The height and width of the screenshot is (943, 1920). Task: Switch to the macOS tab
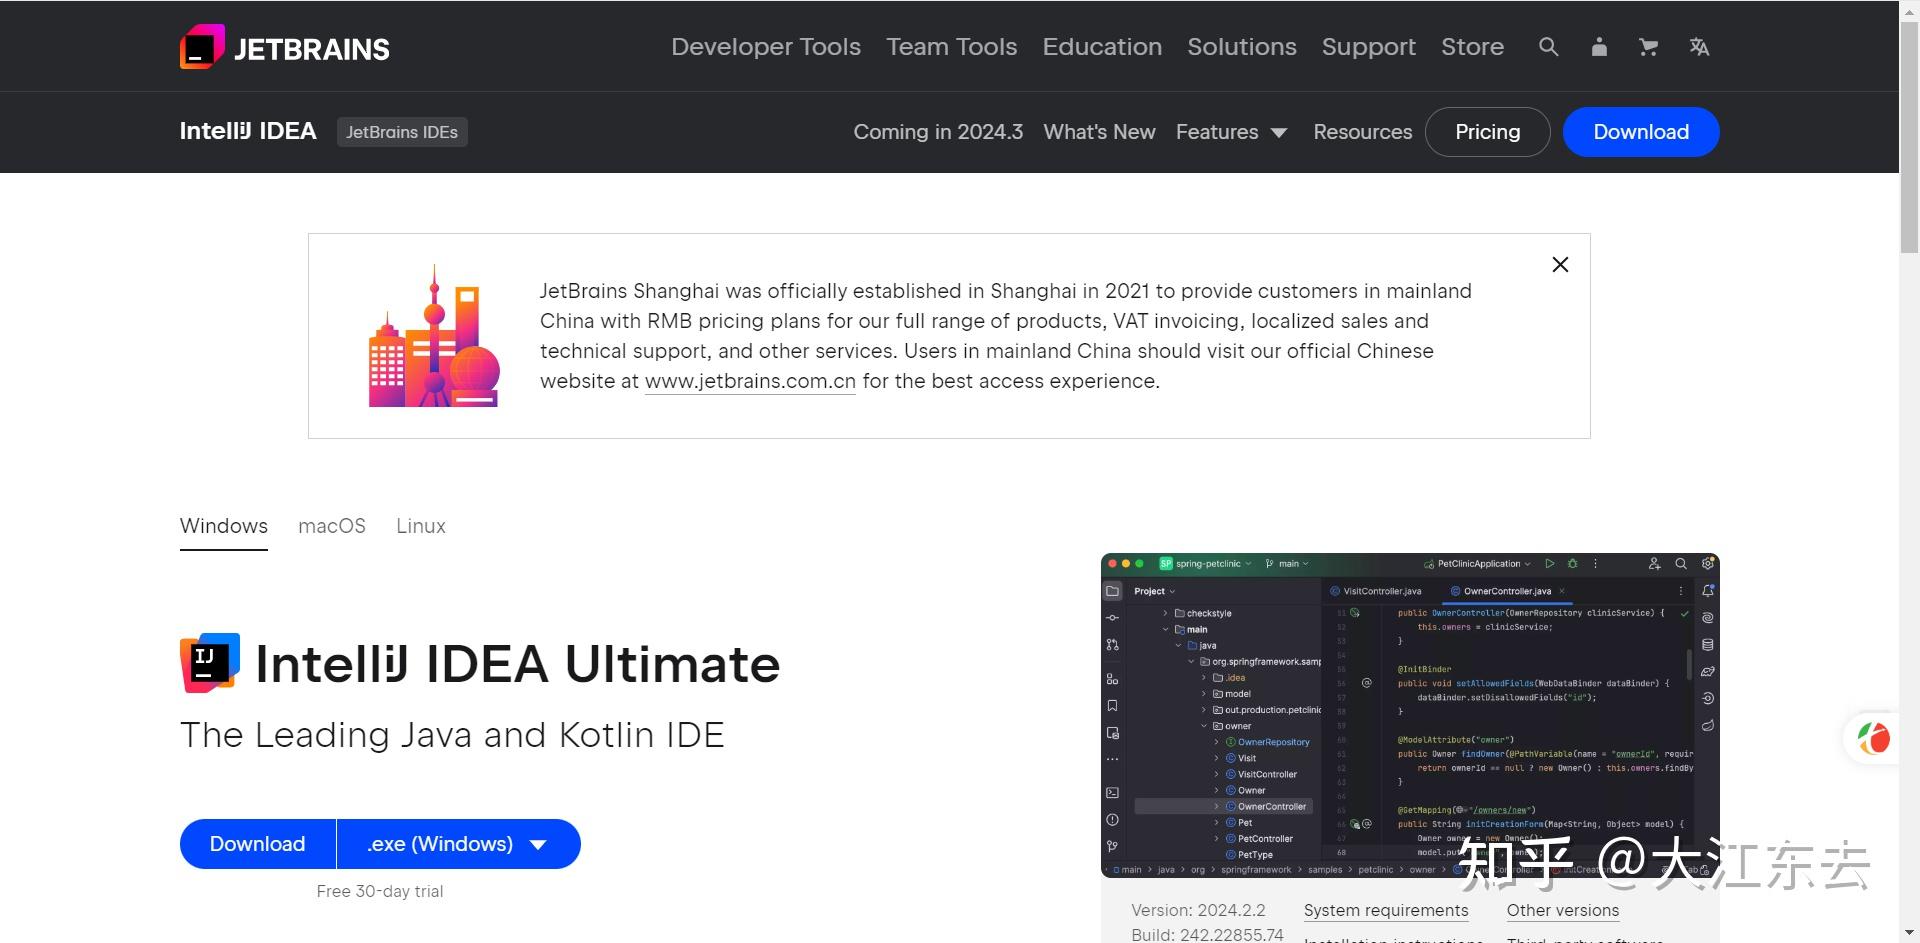[x=332, y=526]
